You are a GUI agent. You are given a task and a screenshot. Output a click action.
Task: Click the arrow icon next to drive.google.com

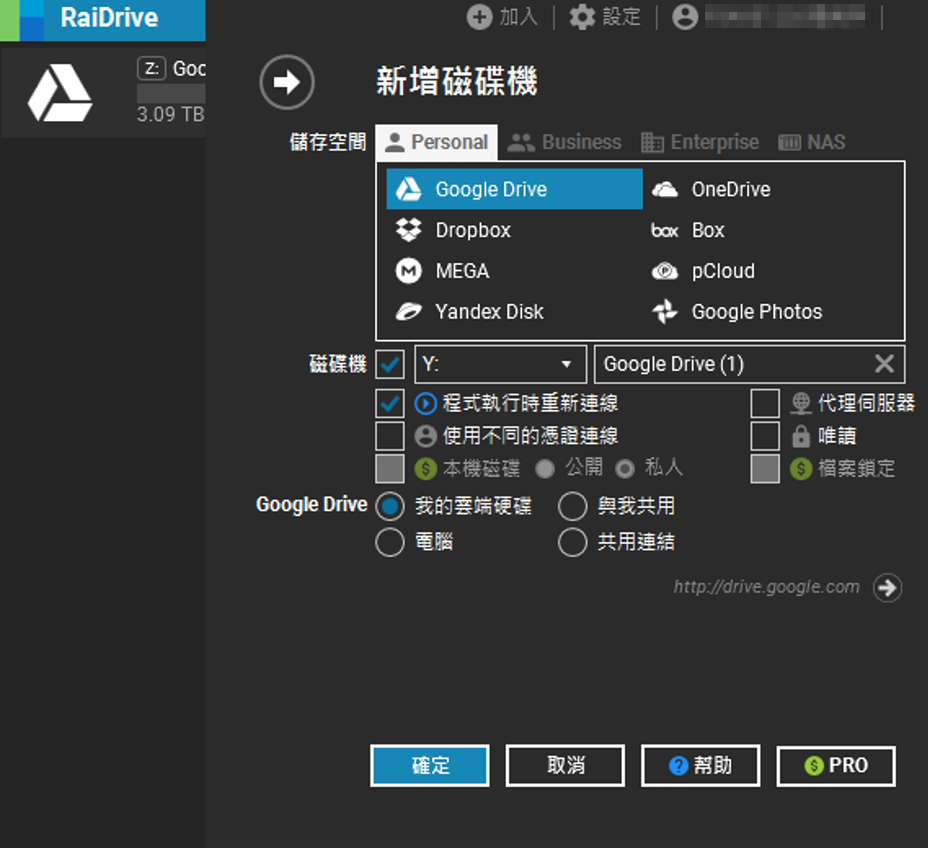887,588
